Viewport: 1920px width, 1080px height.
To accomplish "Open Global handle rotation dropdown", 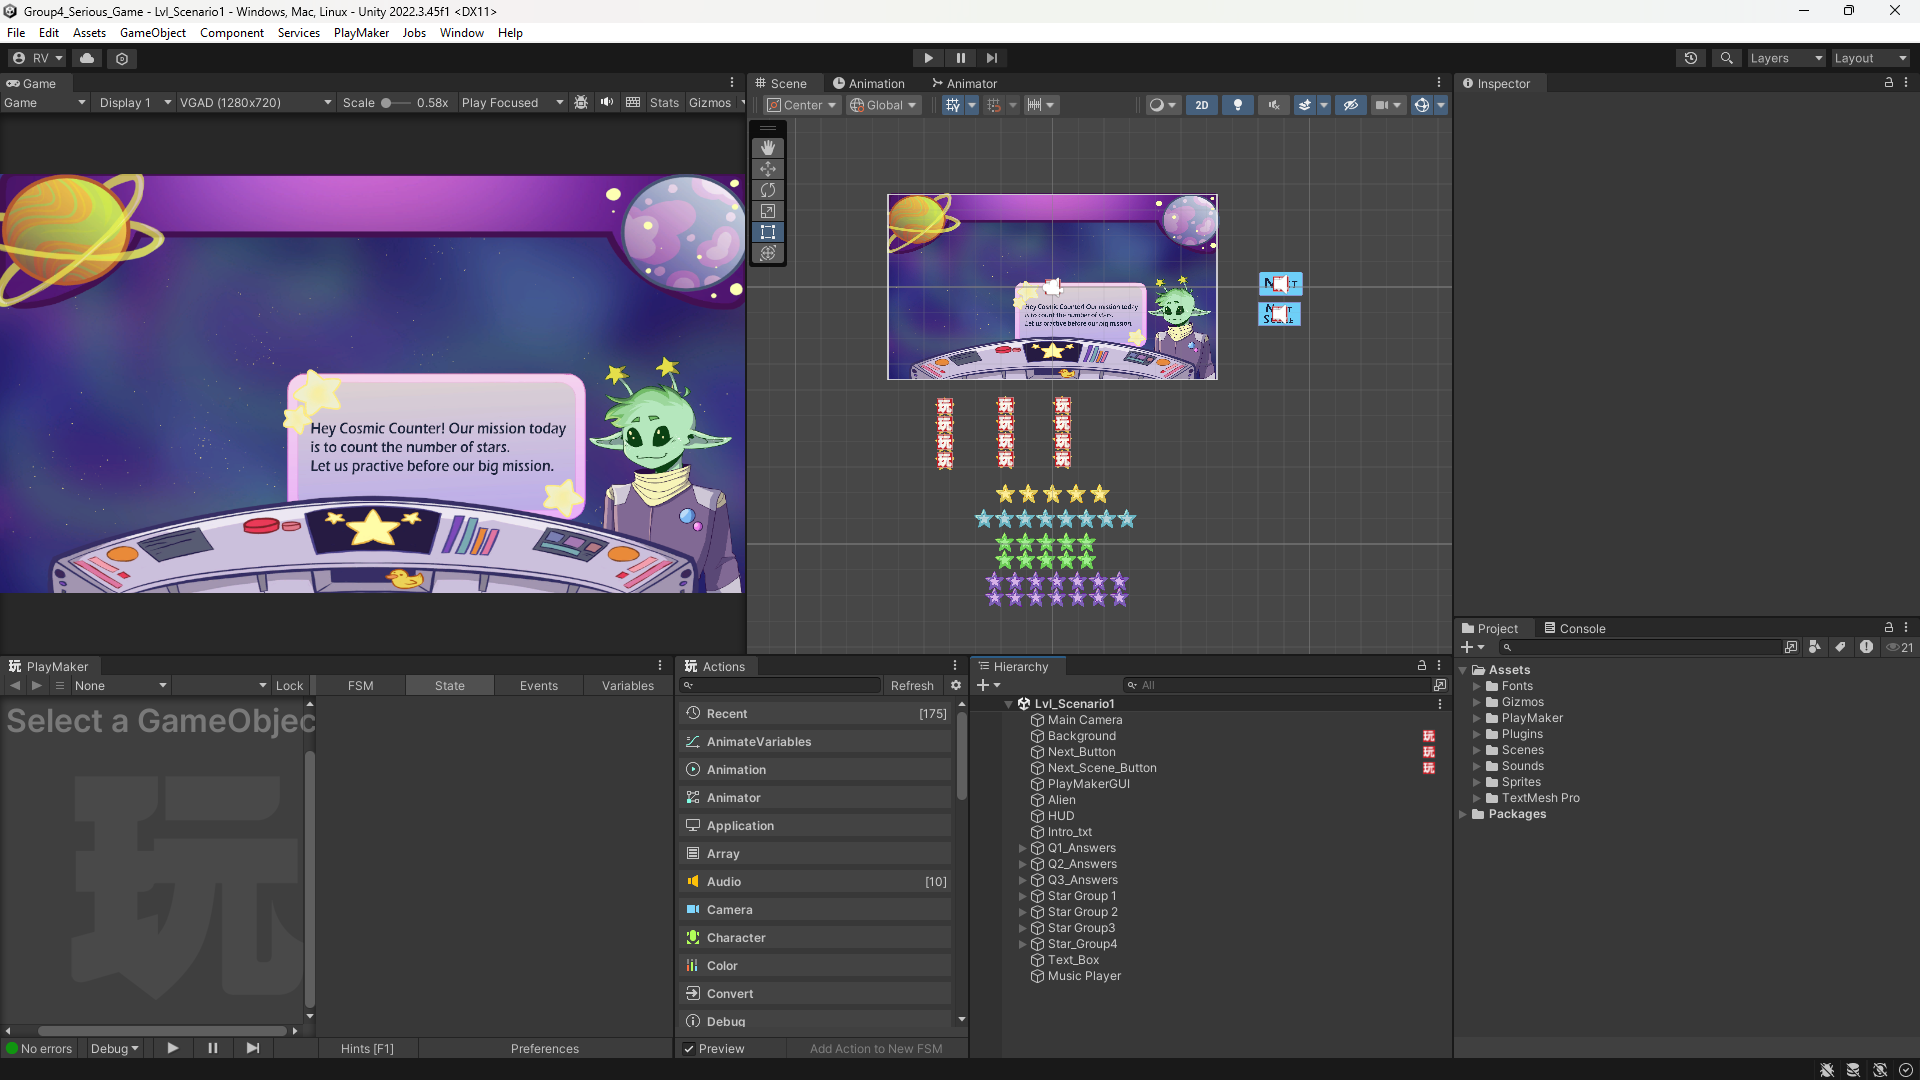I will coord(883,105).
